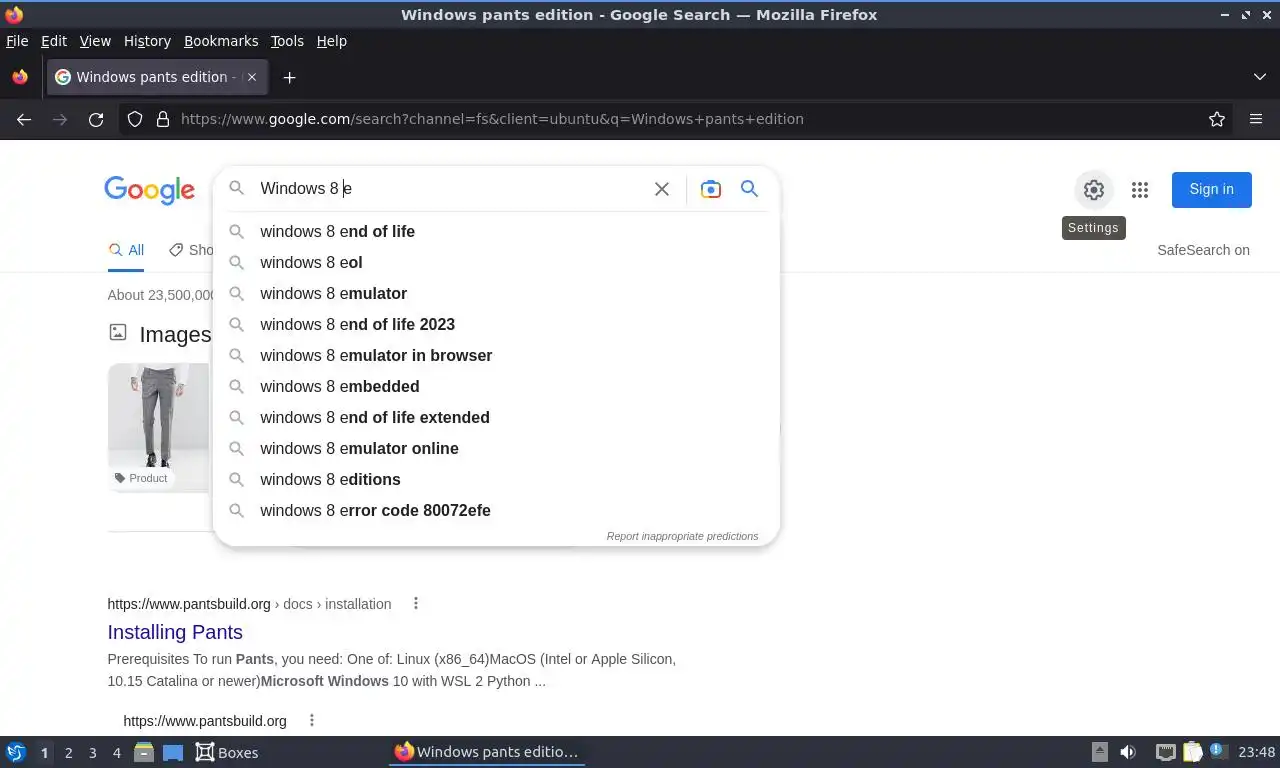Choose suggestion windows 8 eol
The image size is (1280, 768).
click(x=496, y=262)
